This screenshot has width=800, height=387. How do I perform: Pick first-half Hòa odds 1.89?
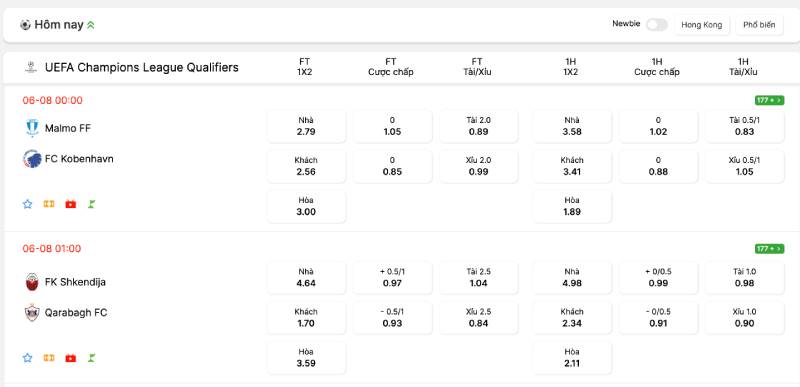(572, 206)
